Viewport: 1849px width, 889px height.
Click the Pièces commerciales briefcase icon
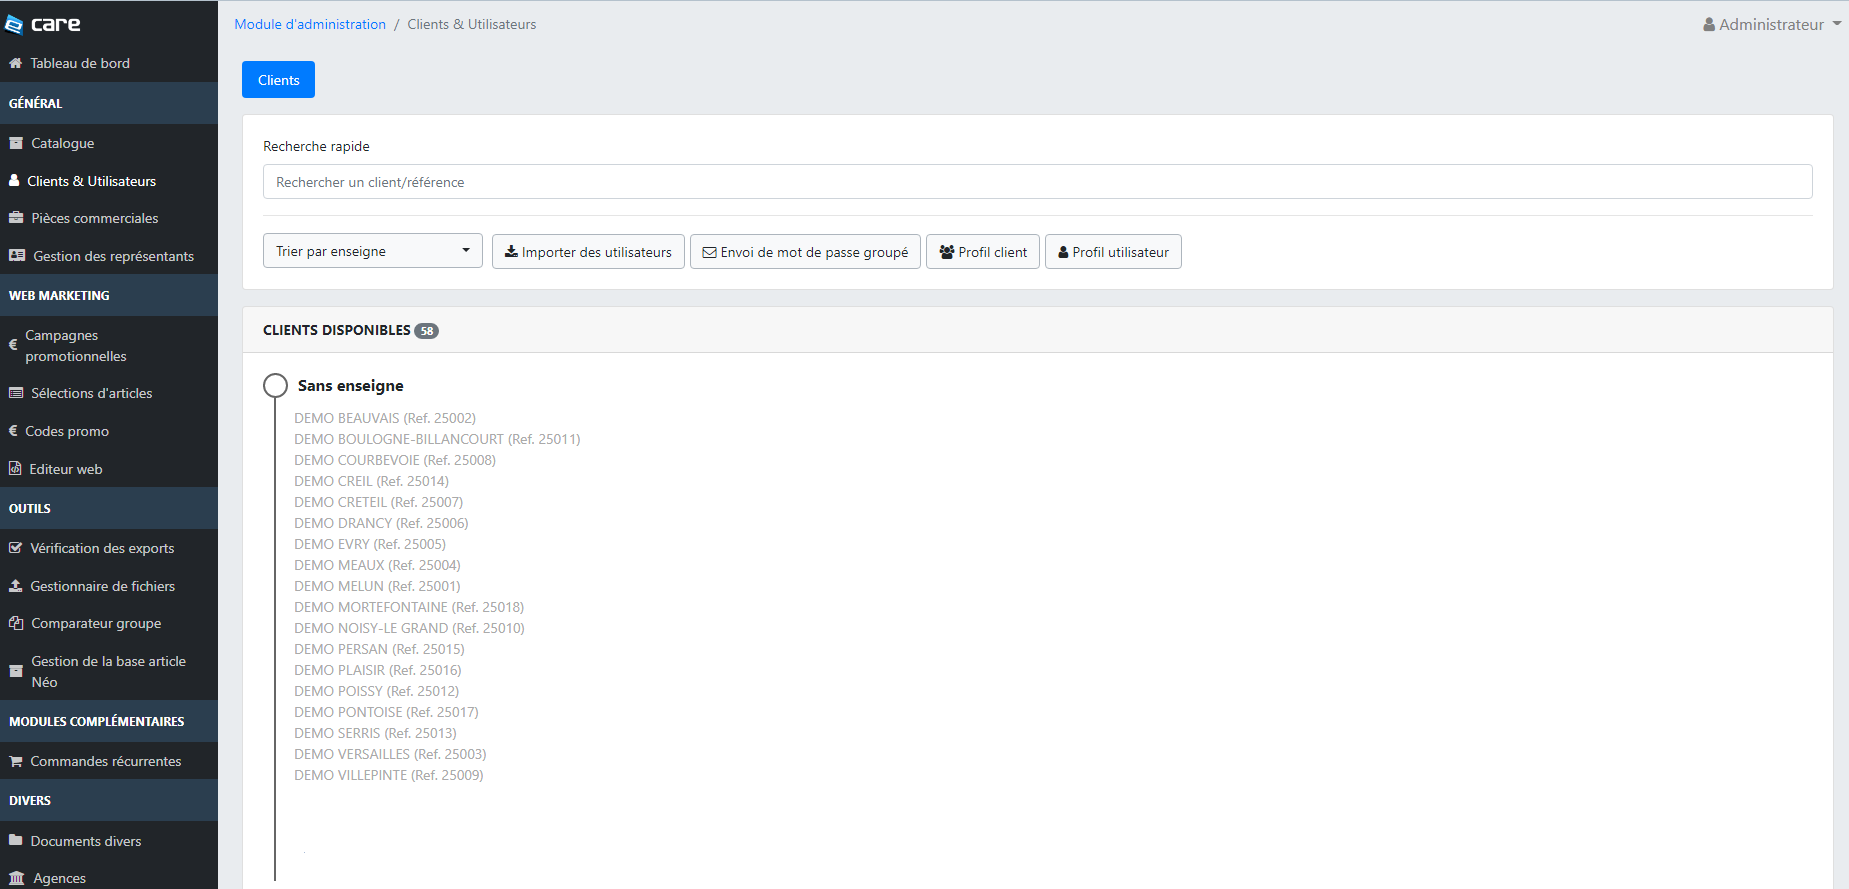pos(16,218)
